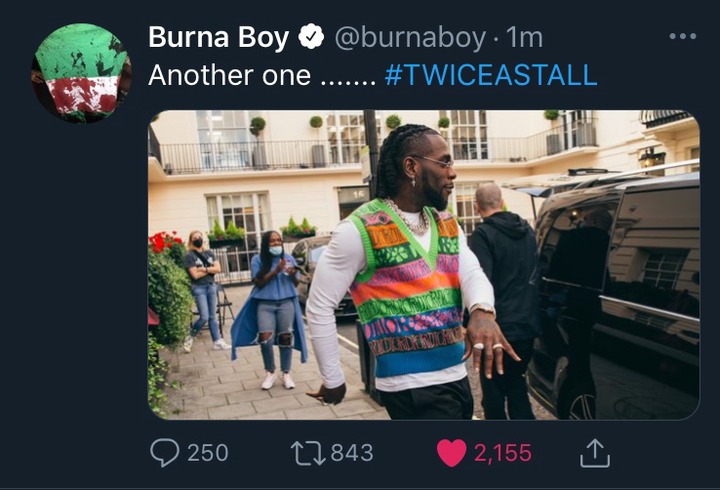Click the verified badge next to Burna Boy
Screen dimensions: 720x490
click(x=311, y=37)
